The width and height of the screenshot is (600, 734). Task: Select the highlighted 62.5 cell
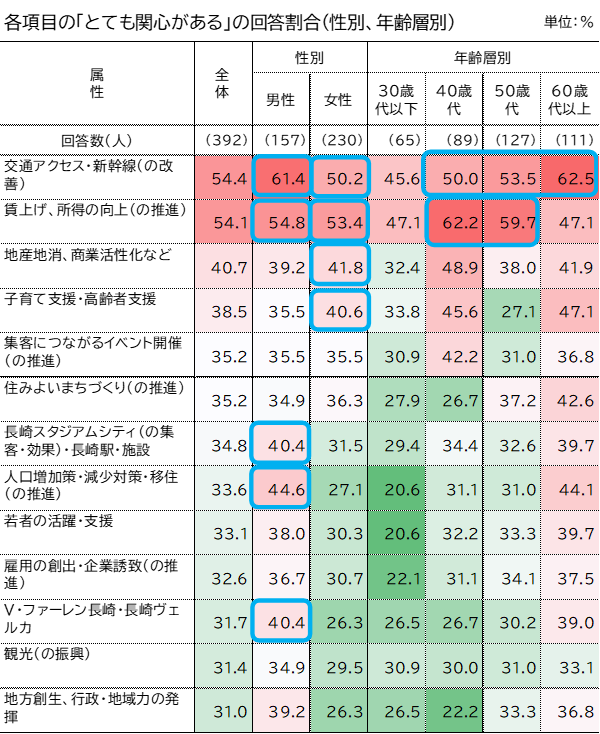tap(569, 178)
